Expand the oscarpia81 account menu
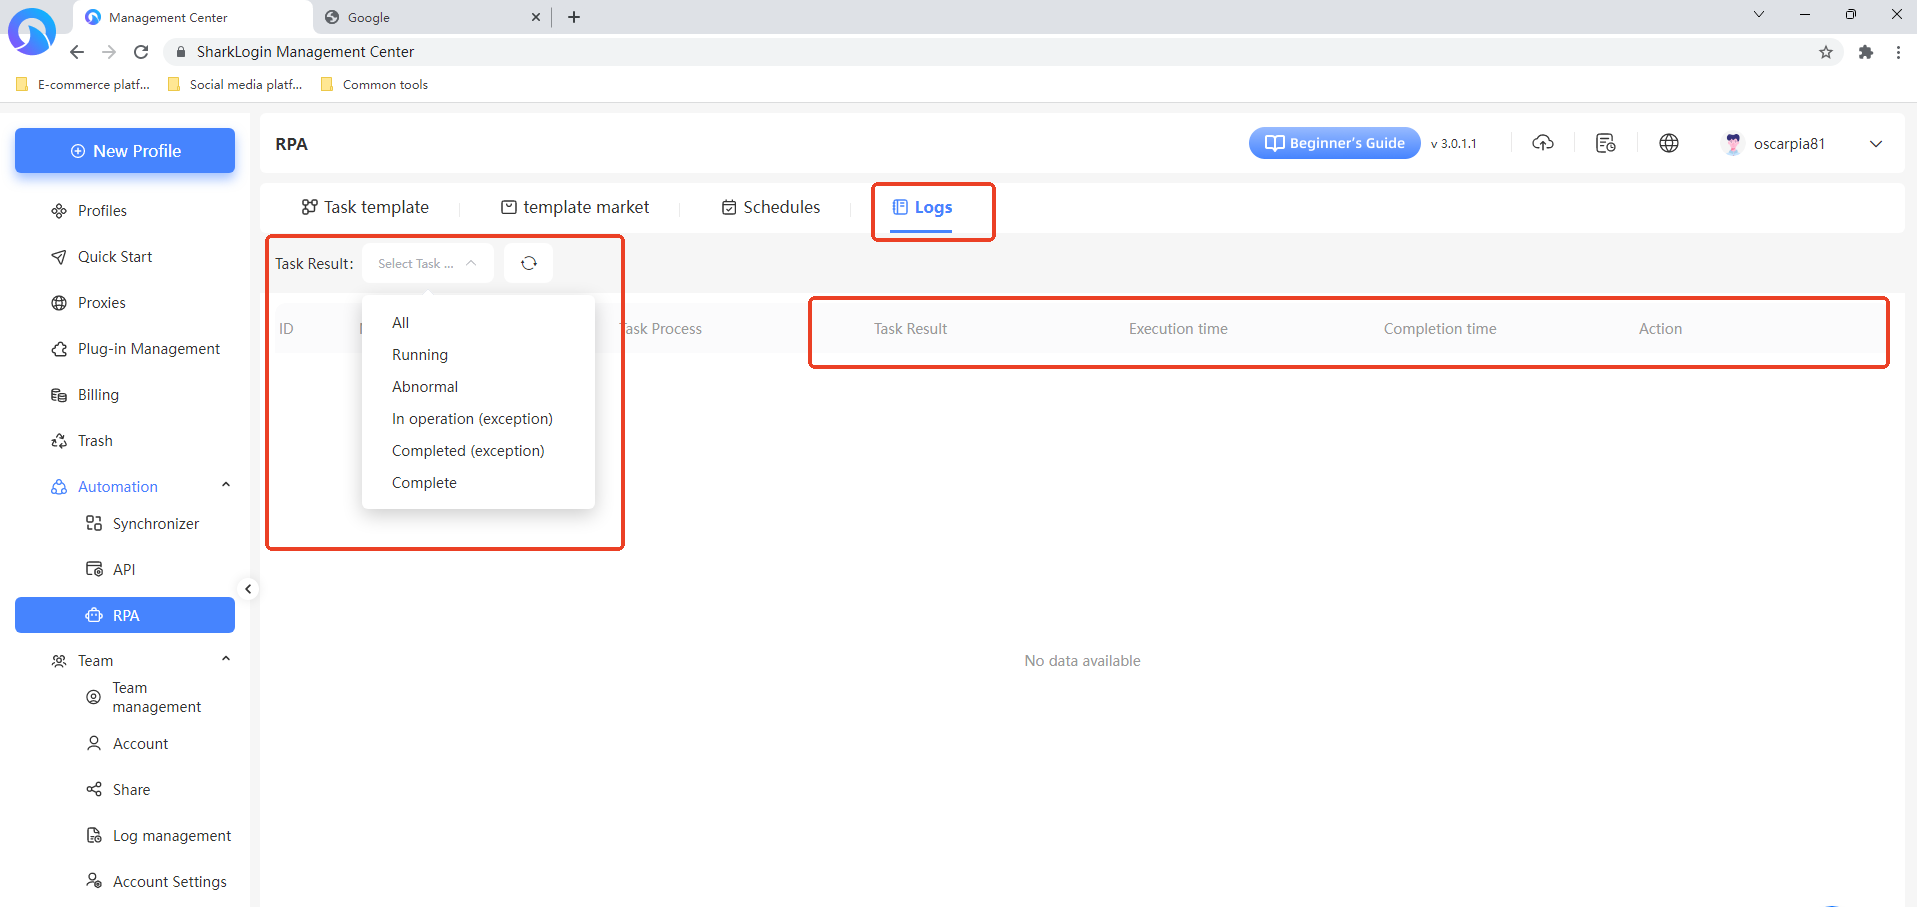The height and width of the screenshot is (907, 1917). click(1875, 144)
